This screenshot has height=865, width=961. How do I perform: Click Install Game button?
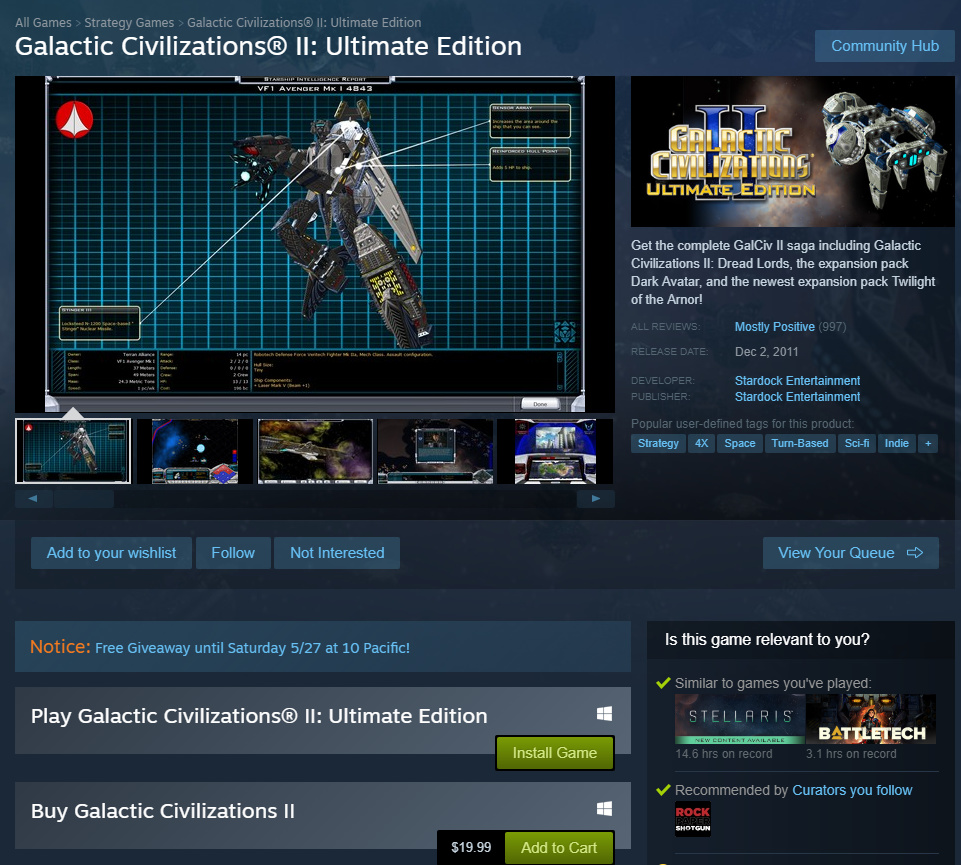click(555, 753)
